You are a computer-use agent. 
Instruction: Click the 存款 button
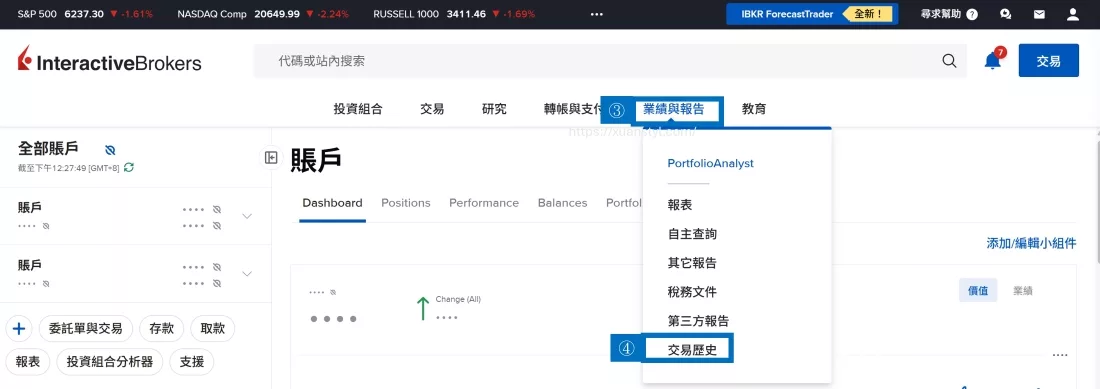(161, 328)
